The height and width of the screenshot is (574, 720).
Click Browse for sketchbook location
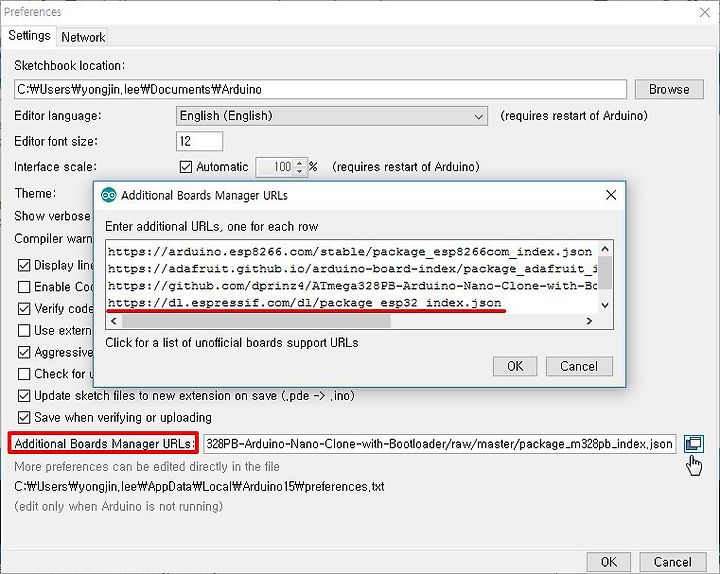point(669,89)
